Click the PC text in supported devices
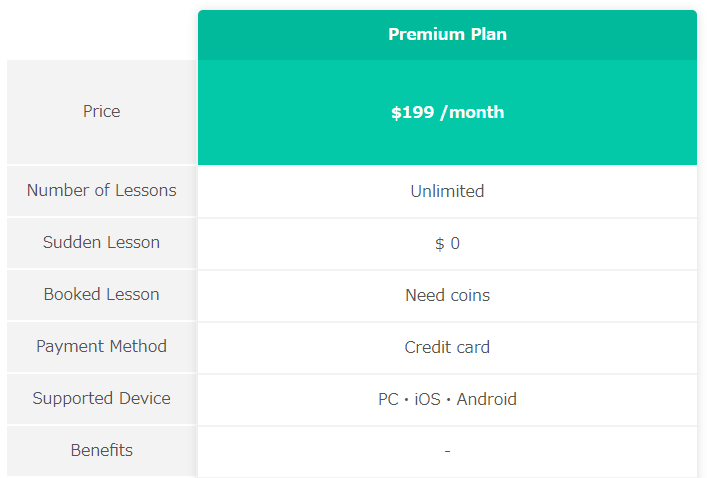Viewport: 707px width, 478px height. pyautogui.click(x=388, y=399)
